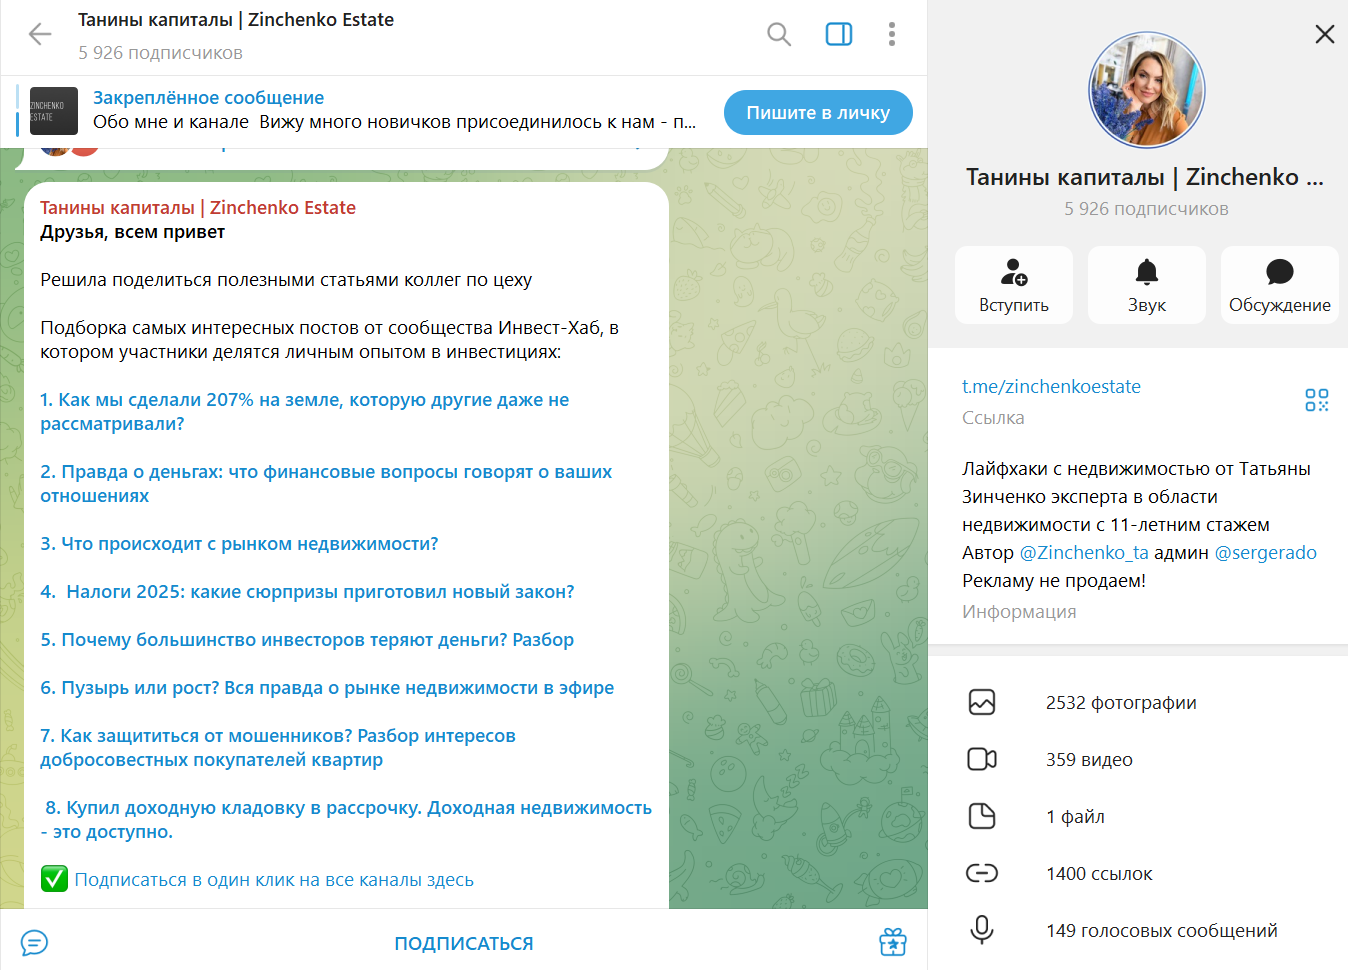The image size is (1348, 970).
Task: Click the gift icon in bottom bar
Action: tap(893, 942)
